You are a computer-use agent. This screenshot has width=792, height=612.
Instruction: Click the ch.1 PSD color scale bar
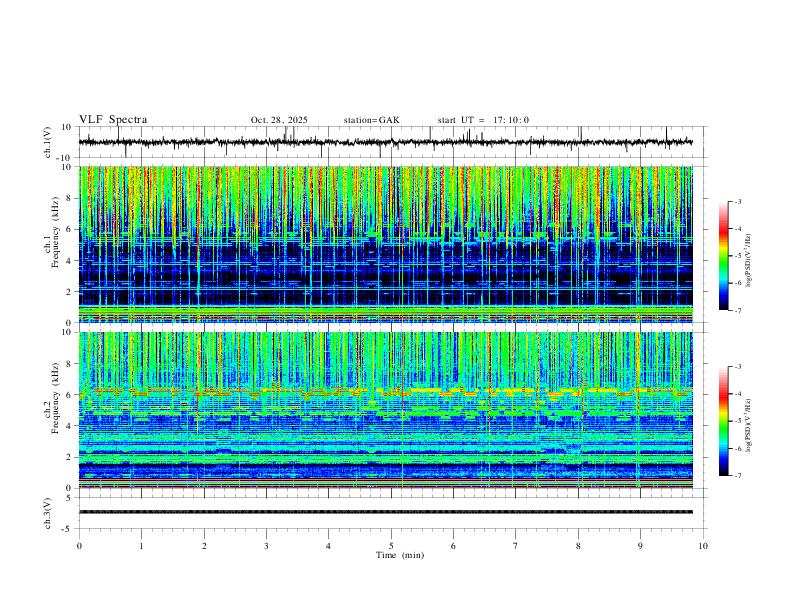coord(723,256)
